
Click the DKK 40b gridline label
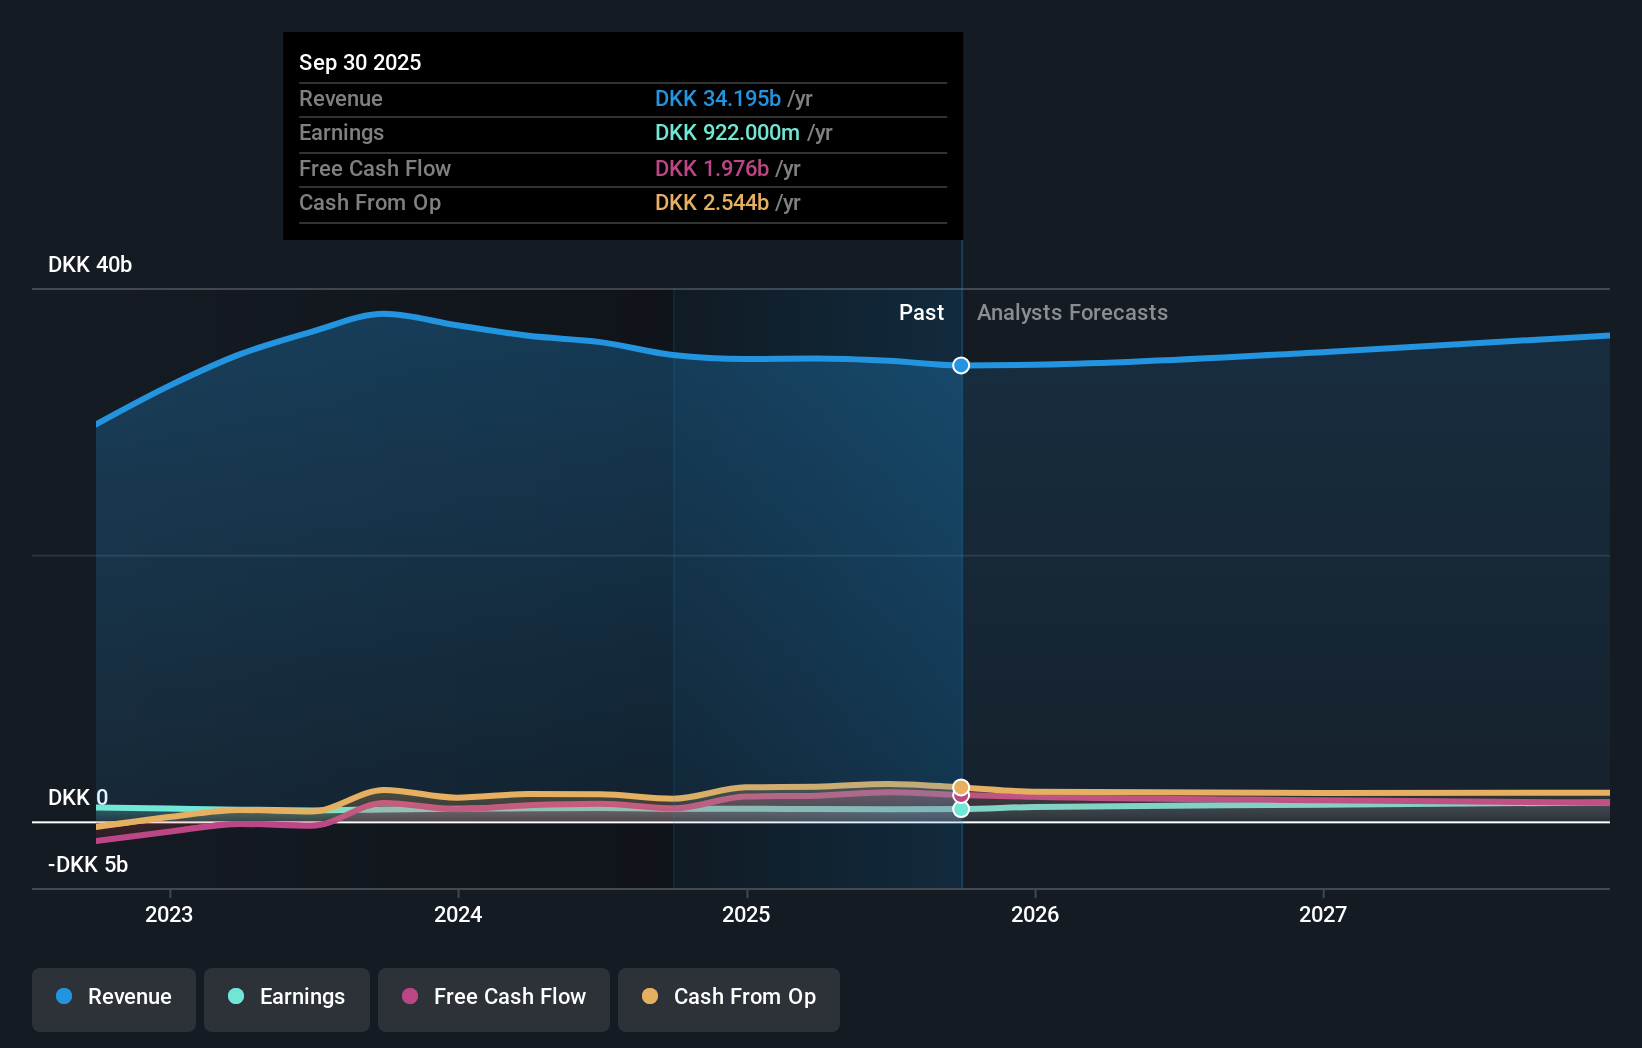point(89,264)
